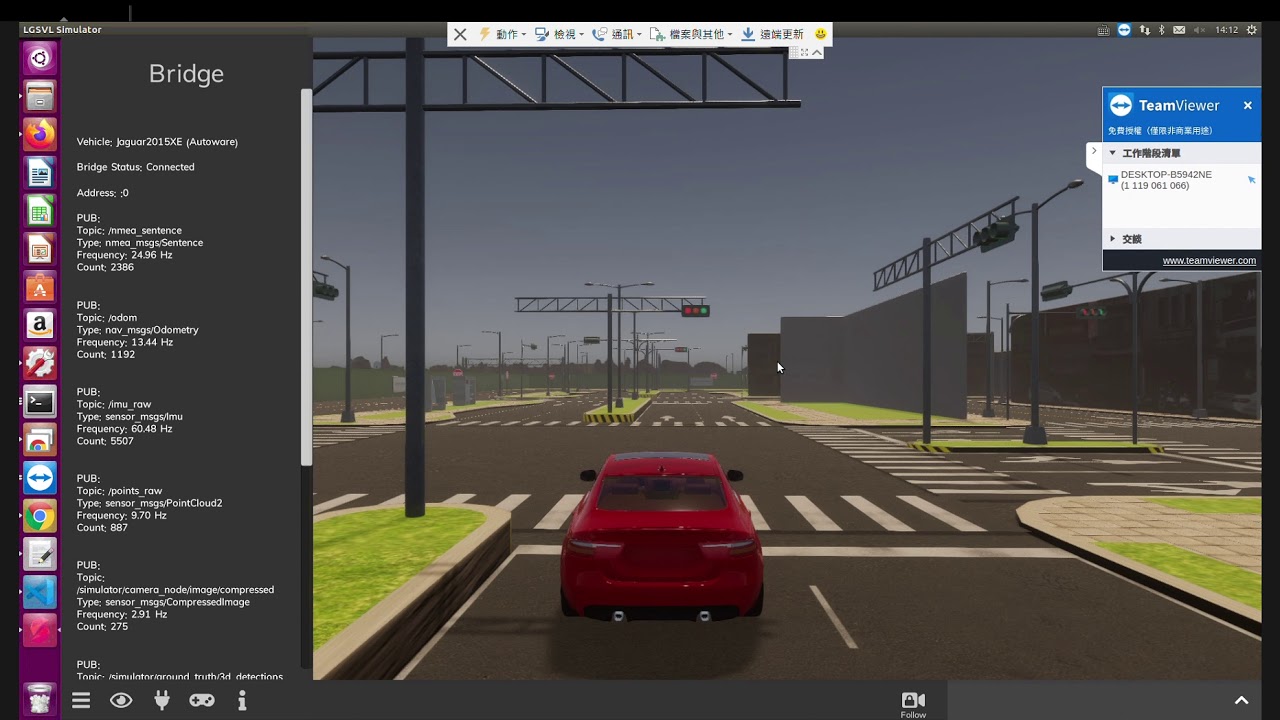Open the Amazon launcher icon

40,325
